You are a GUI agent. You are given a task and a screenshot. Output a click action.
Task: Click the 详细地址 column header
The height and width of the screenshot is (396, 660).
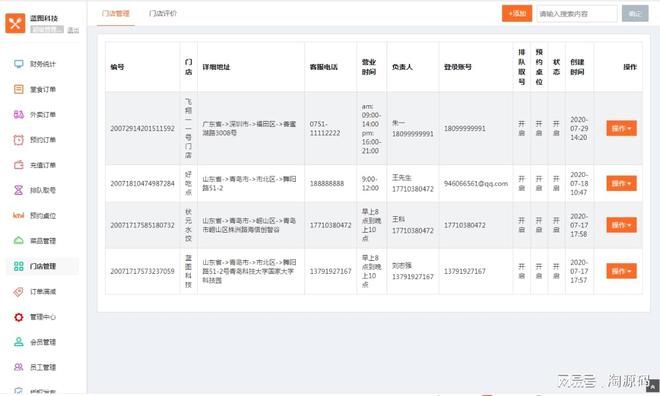216,67
